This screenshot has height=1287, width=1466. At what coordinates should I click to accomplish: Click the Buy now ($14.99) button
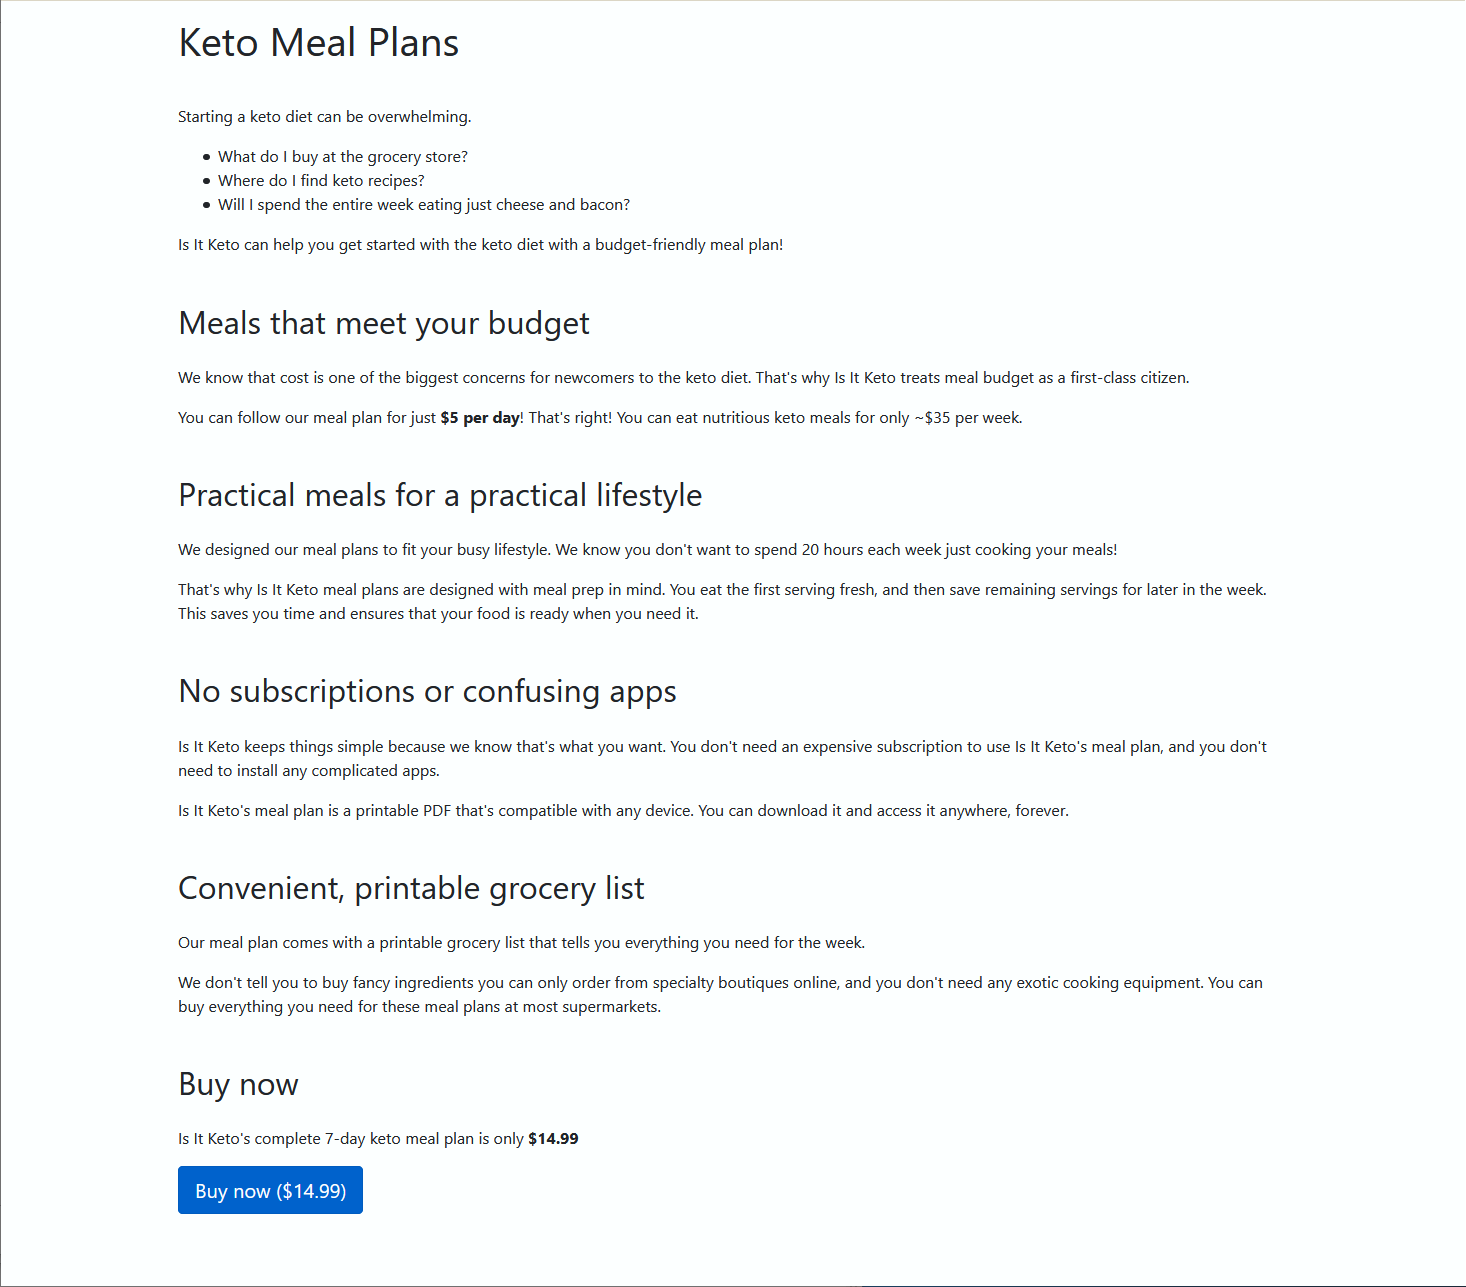pos(270,1190)
